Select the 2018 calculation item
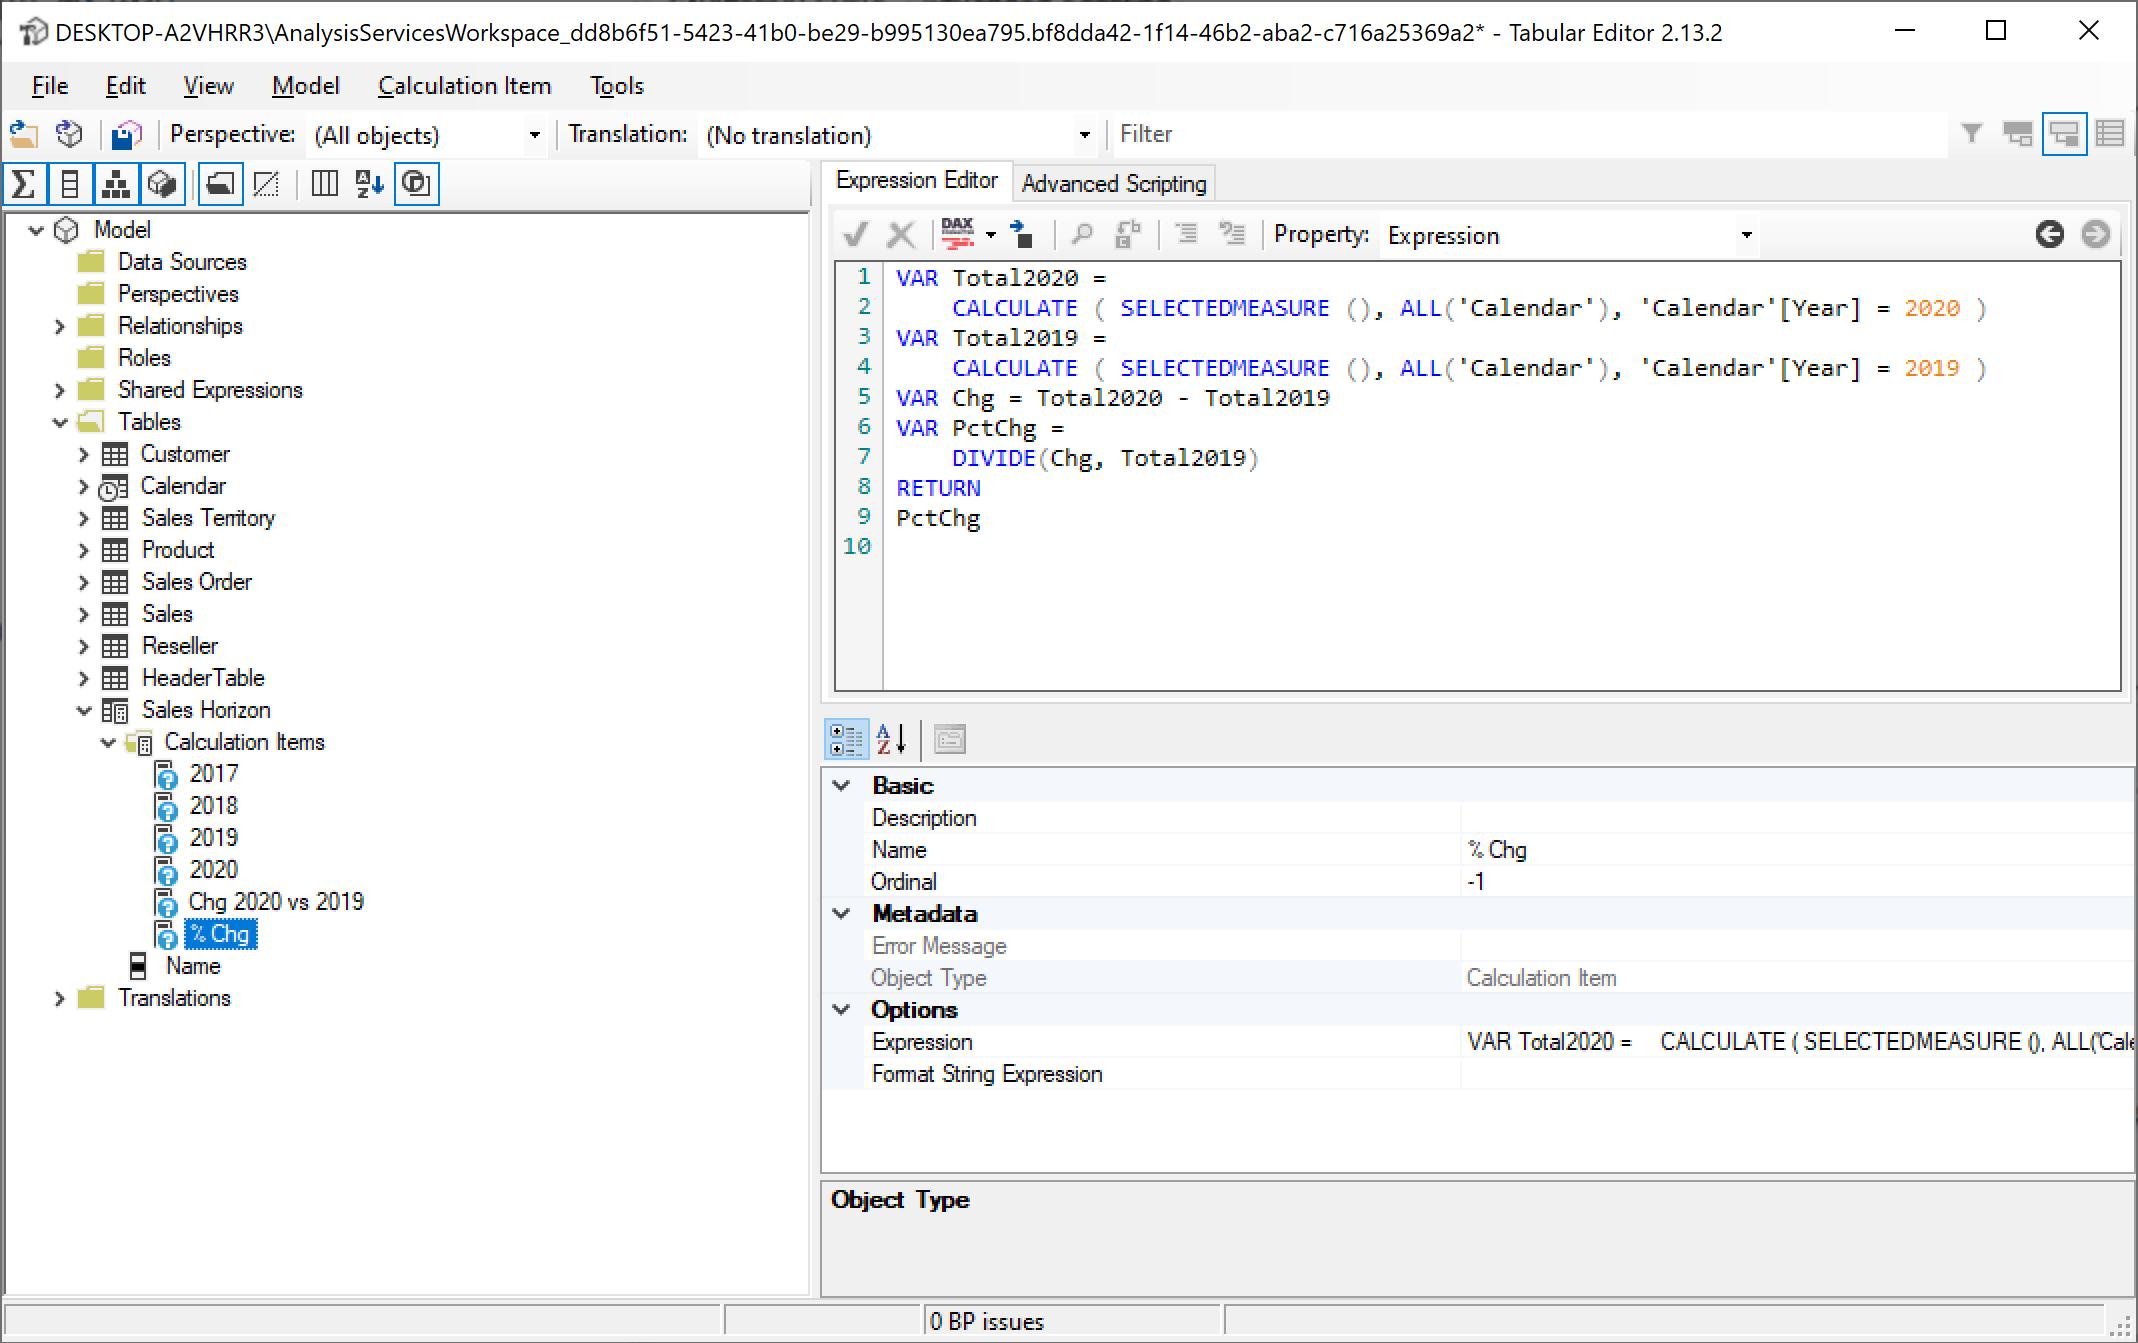Image resolution: width=2138 pixels, height=1343 pixels. pyautogui.click(x=214, y=805)
